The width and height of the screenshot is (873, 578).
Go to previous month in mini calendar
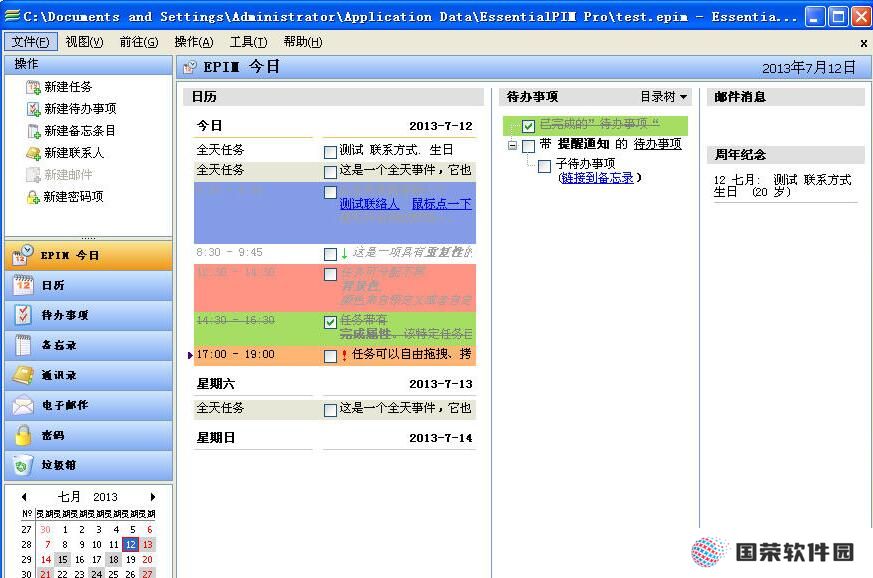24,497
